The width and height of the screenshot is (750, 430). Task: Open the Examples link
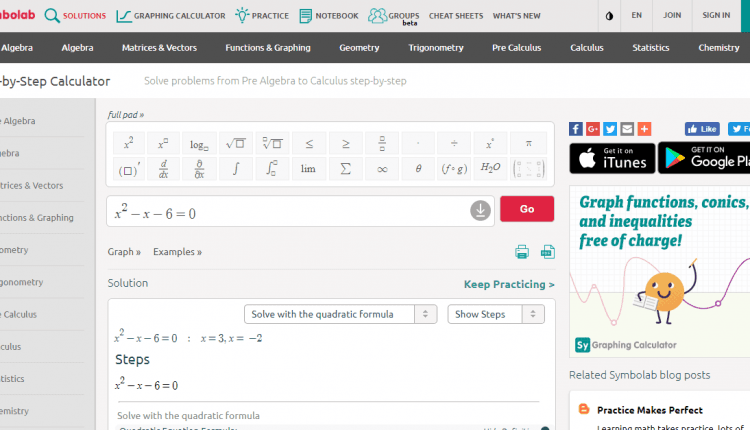(x=177, y=252)
